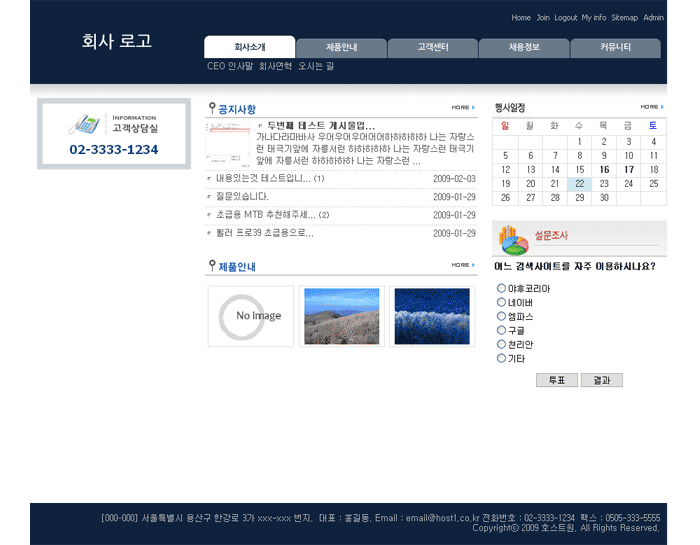This screenshot has height=545, width=700.
Task: Click the 공지사항 section heading
Action: (x=237, y=109)
